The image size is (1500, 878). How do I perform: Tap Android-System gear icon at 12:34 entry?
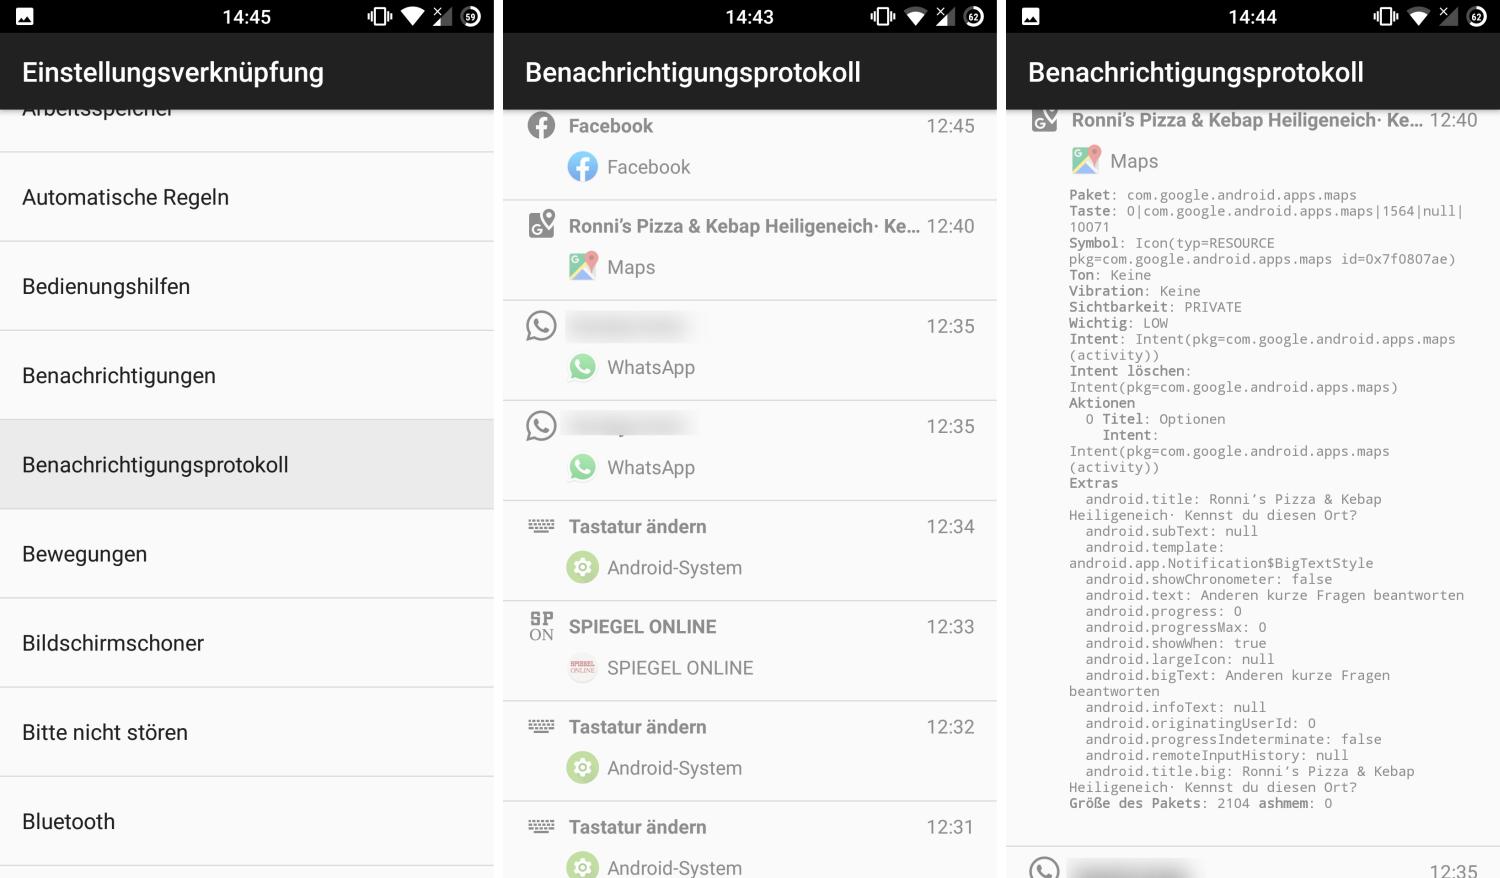click(x=583, y=567)
